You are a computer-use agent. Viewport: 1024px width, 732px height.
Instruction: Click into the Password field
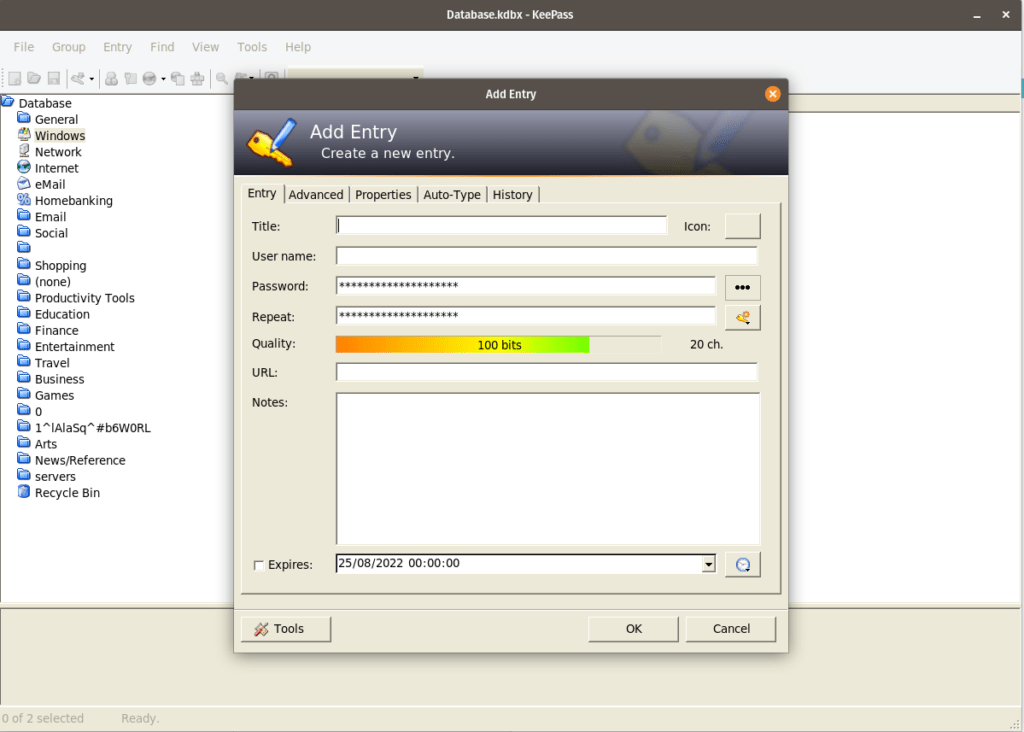click(526, 286)
